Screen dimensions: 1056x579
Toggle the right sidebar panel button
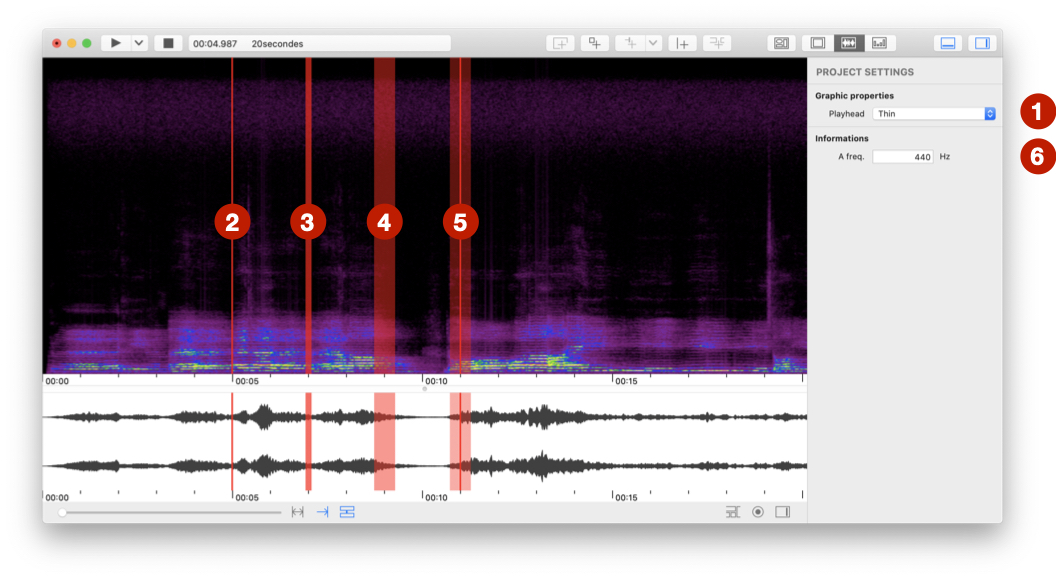click(983, 43)
